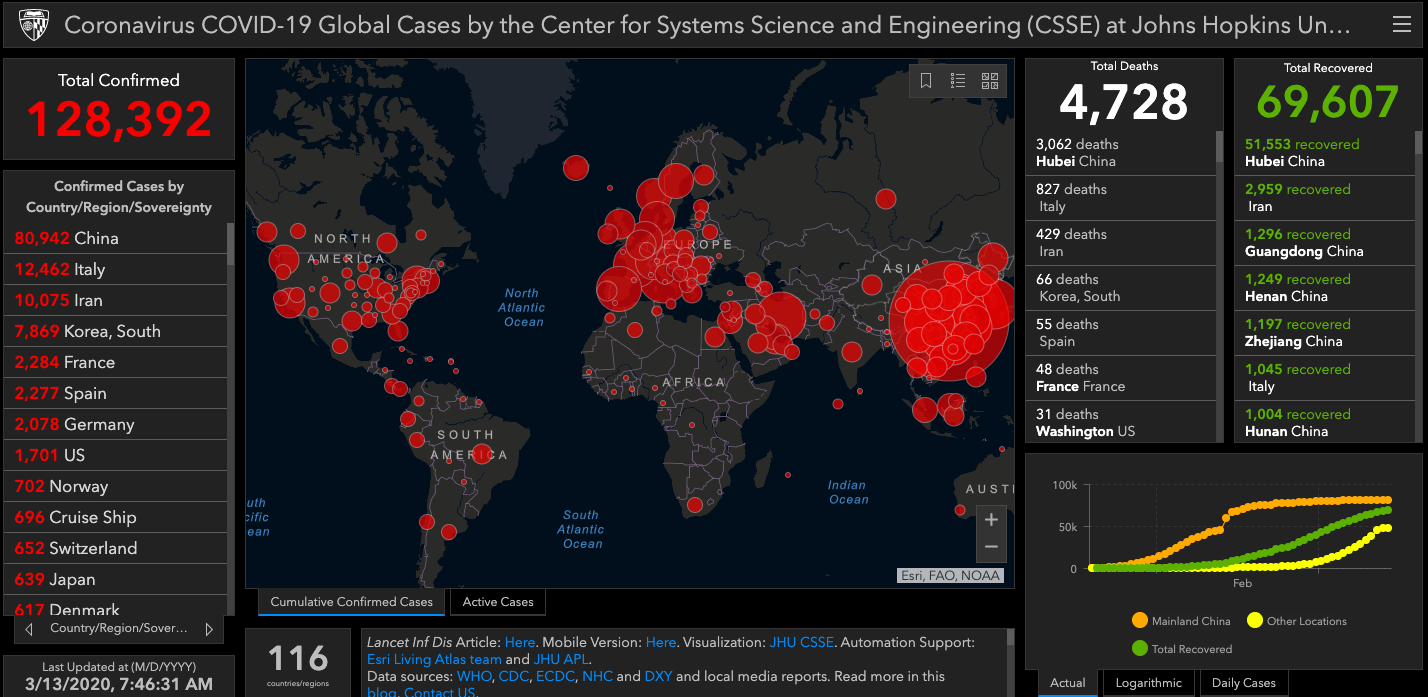Select the Daily Cases chart tab

(x=1243, y=683)
